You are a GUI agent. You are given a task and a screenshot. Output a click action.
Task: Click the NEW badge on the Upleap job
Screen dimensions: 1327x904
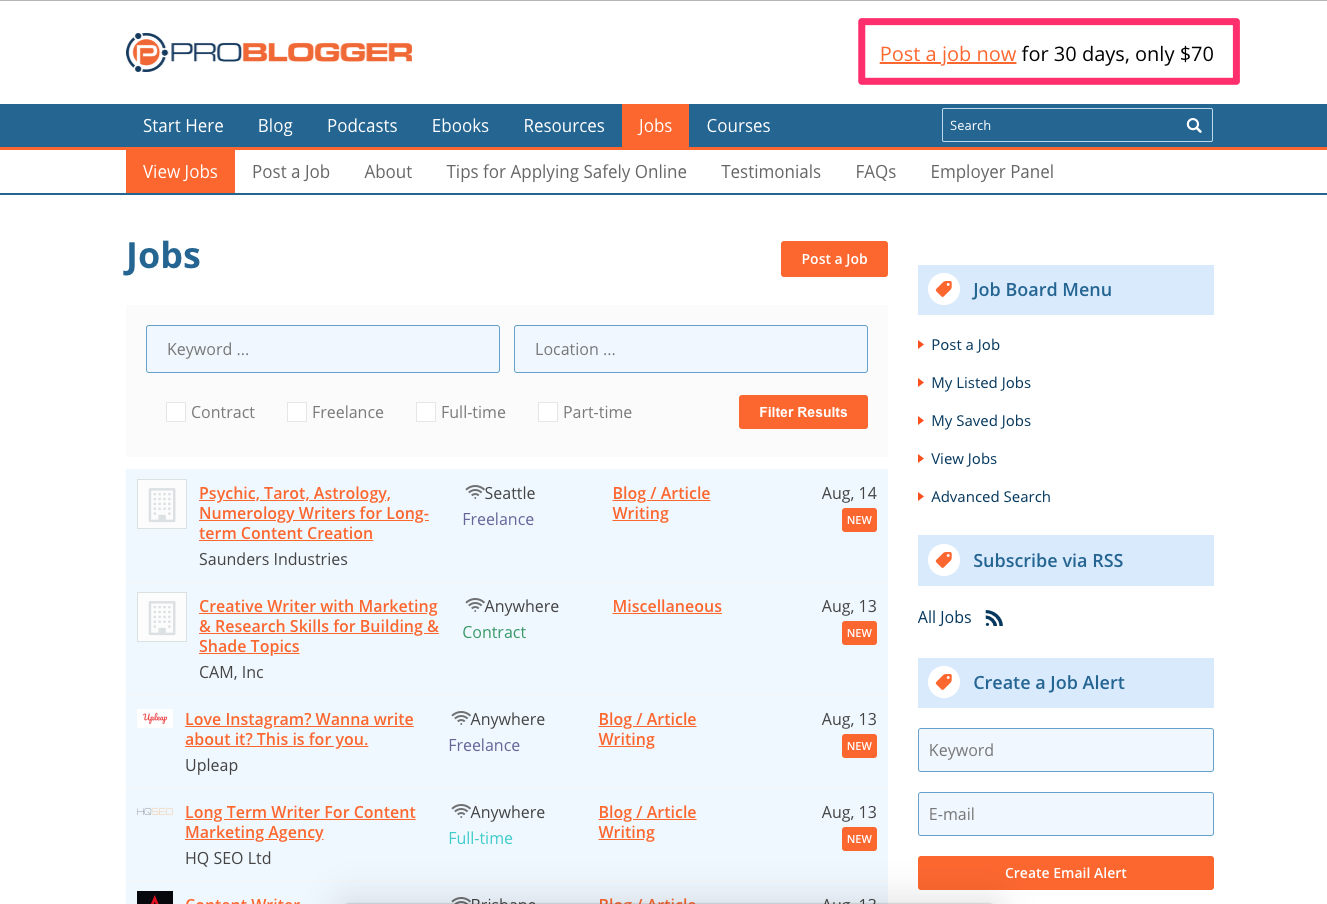(860, 746)
